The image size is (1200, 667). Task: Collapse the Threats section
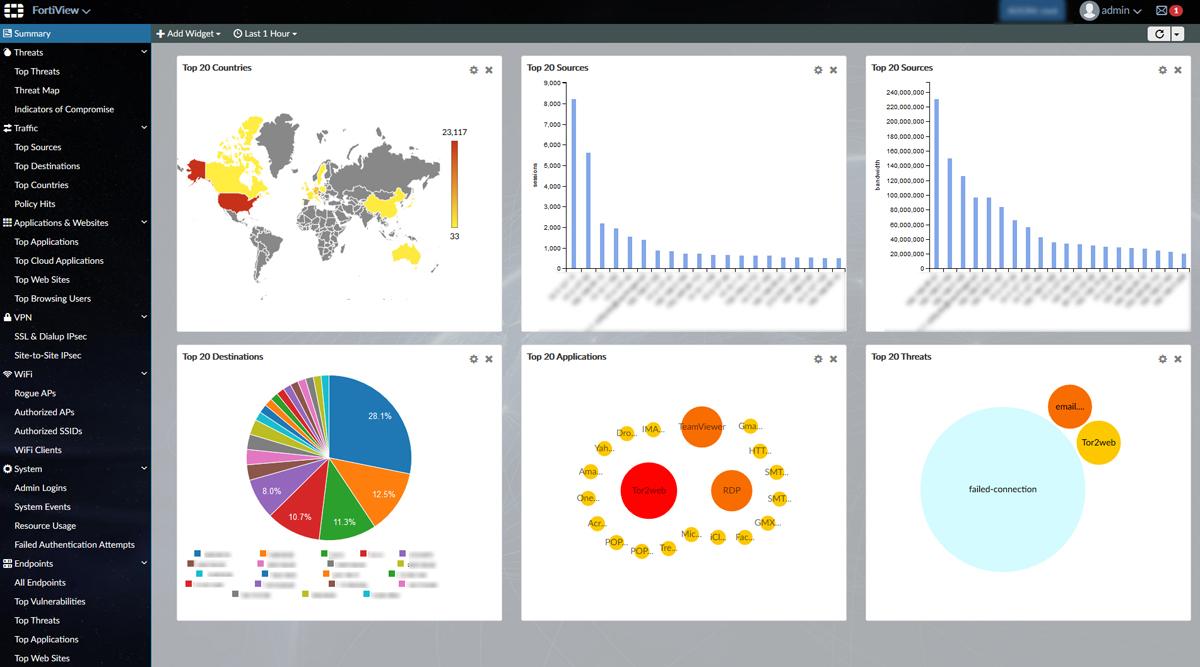point(144,52)
